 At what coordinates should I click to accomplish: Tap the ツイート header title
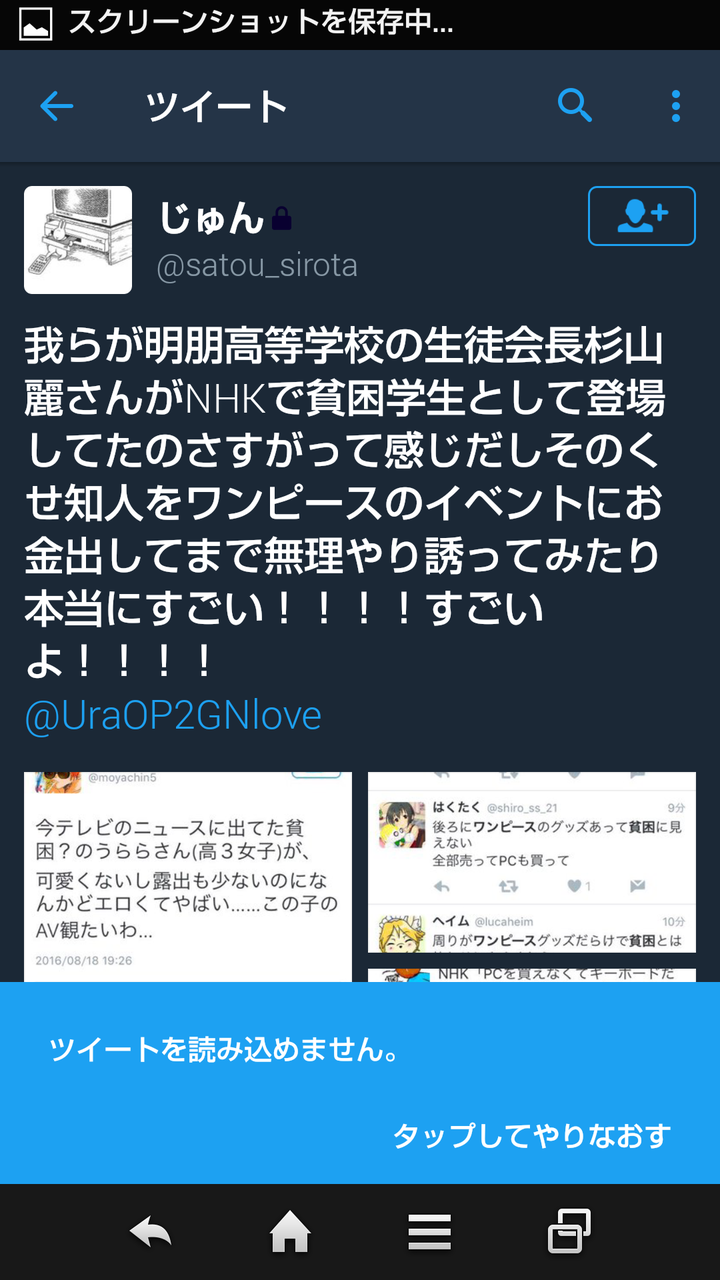pyautogui.click(x=217, y=106)
